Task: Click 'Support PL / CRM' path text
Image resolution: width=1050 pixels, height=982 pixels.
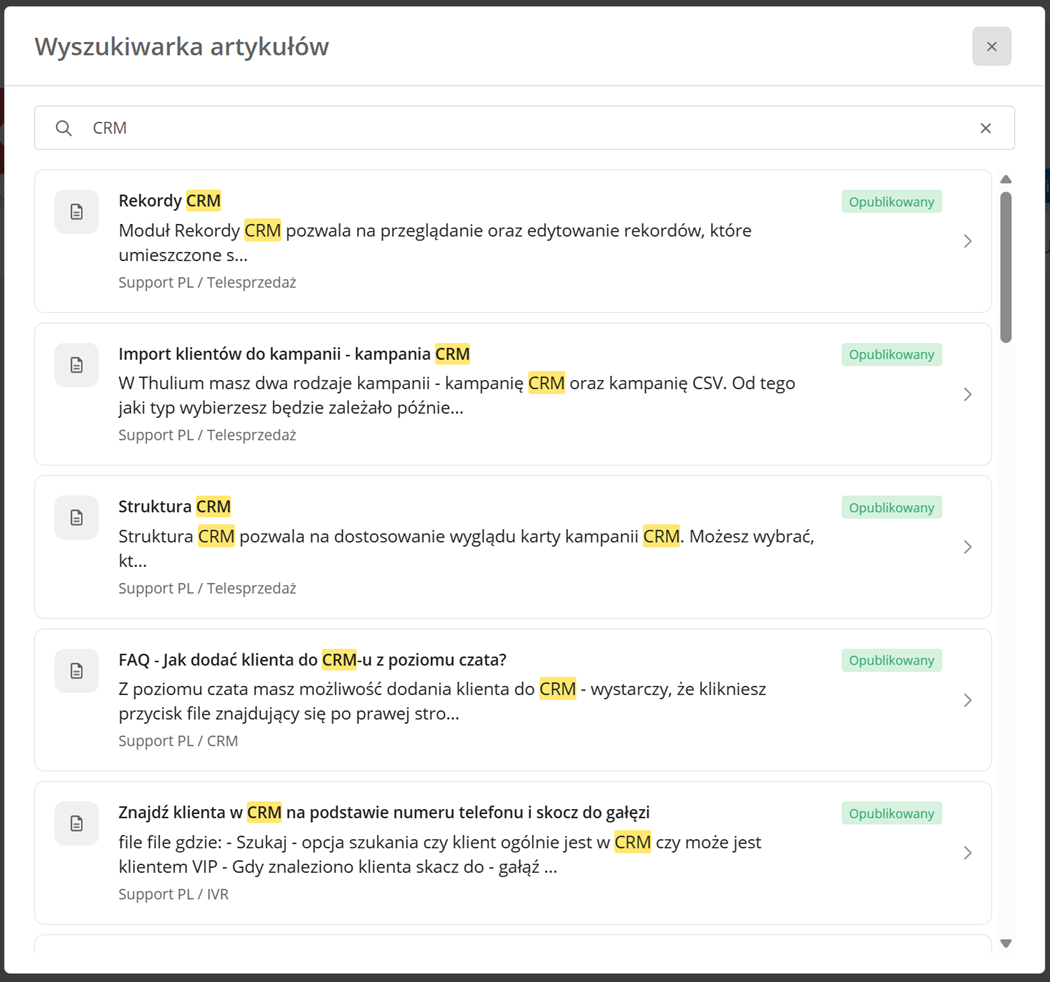Action: (178, 741)
